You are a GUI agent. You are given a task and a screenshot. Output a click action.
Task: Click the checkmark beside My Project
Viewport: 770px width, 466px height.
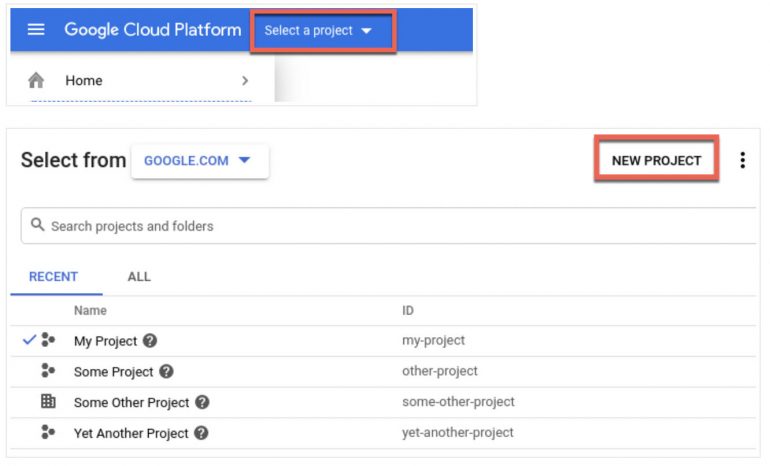point(29,339)
